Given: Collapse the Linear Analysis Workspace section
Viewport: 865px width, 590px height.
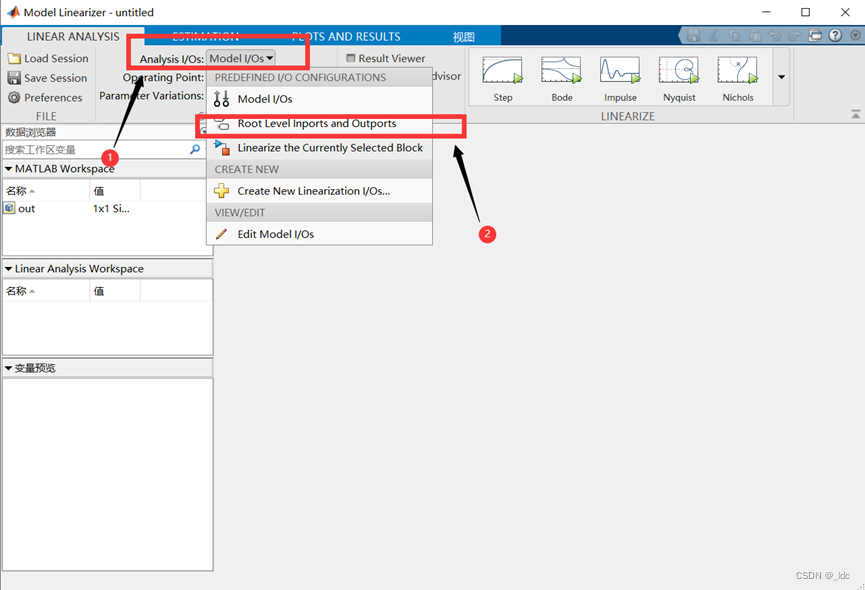Looking at the screenshot, I should point(8,269).
